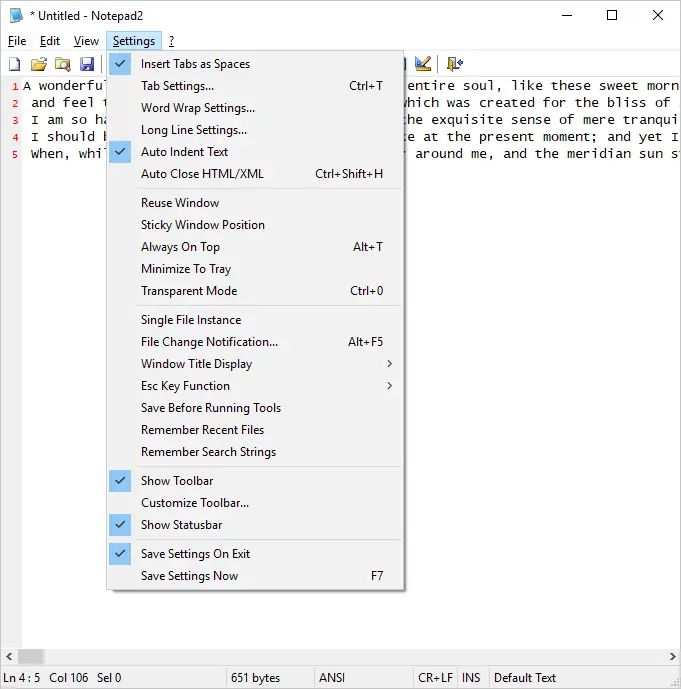This screenshot has width=681, height=689.
Task: Open Tab Settings dialog
Action: (x=255, y=86)
